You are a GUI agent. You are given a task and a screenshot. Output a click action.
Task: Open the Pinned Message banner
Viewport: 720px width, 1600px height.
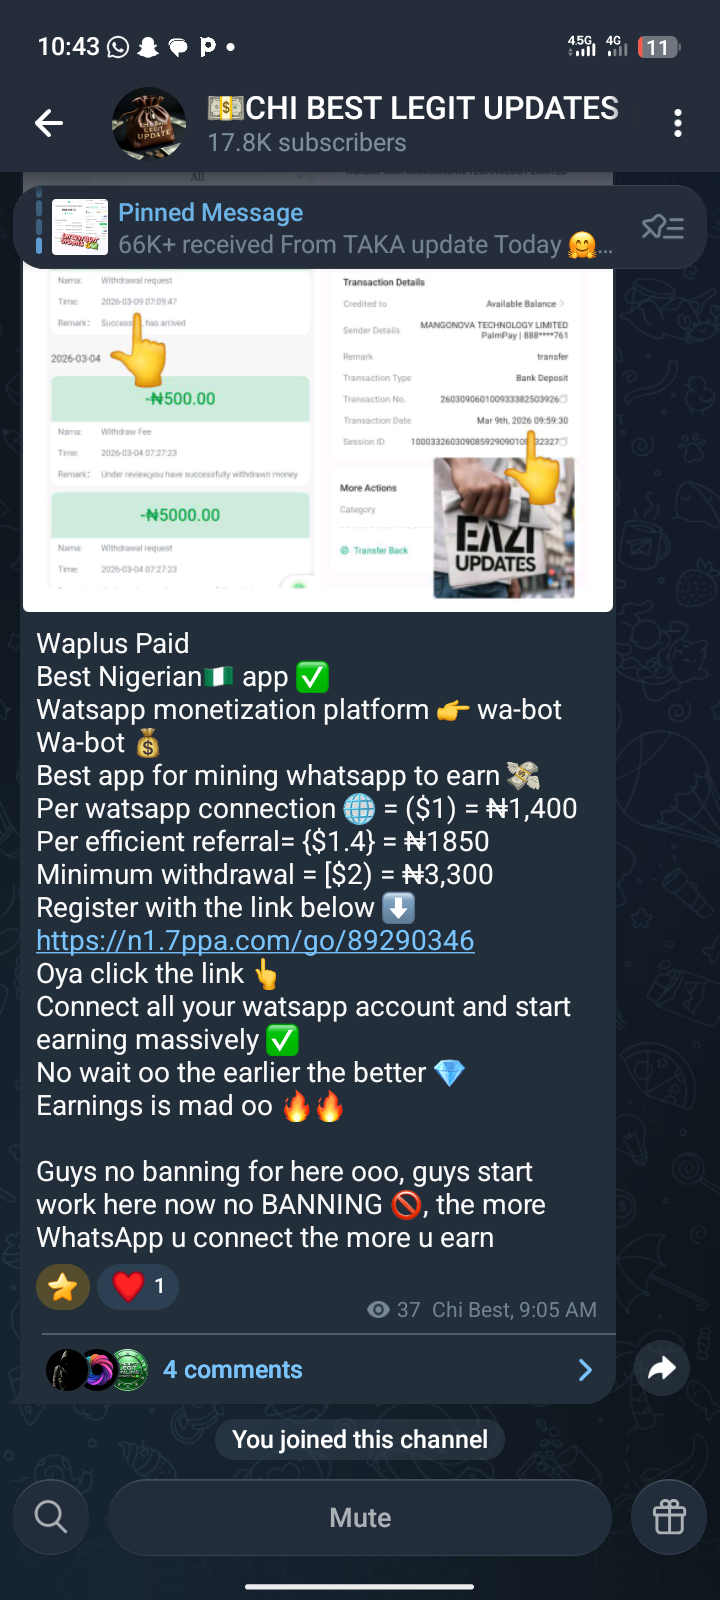(360, 228)
